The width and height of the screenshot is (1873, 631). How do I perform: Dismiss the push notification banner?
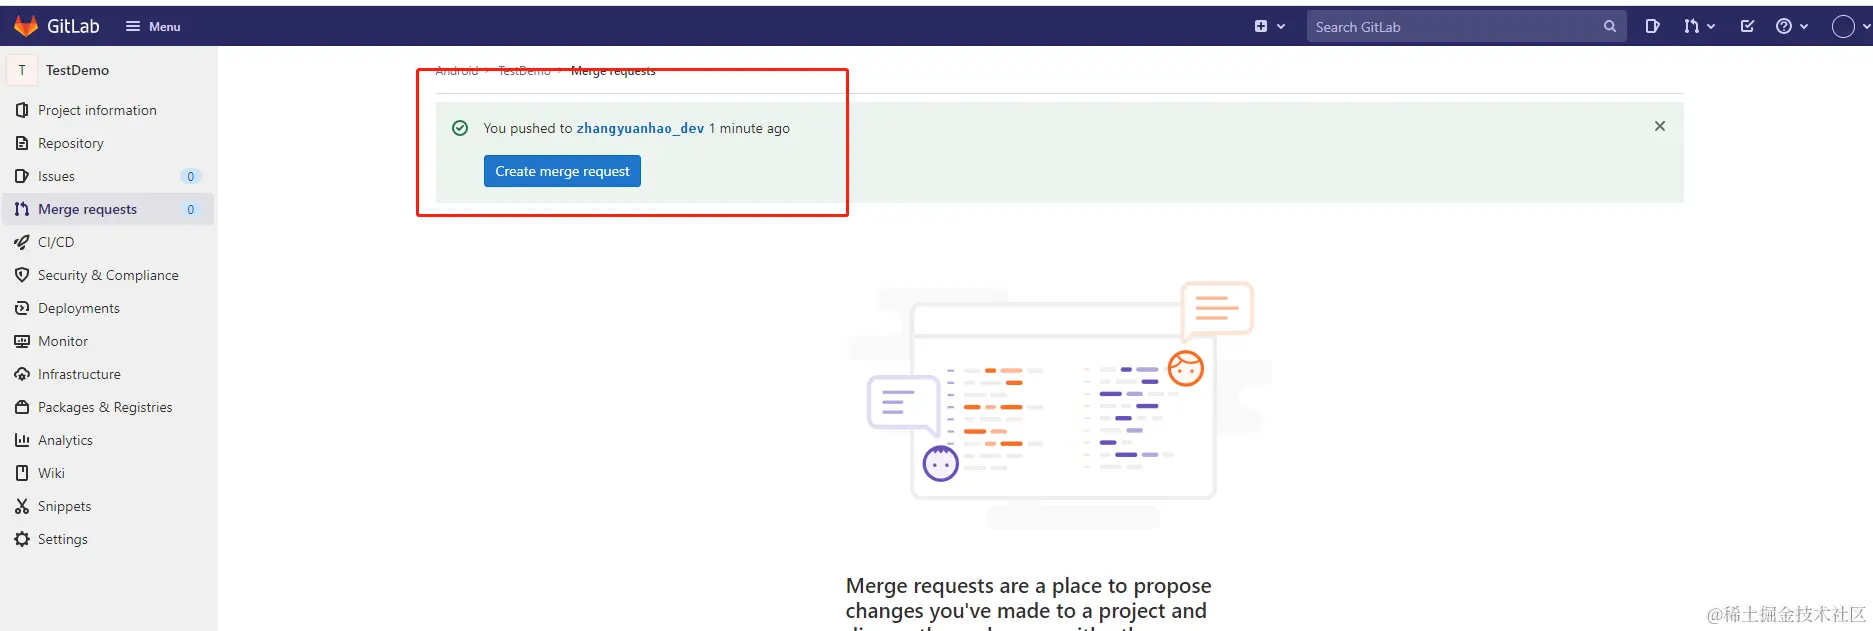[x=1660, y=126]
